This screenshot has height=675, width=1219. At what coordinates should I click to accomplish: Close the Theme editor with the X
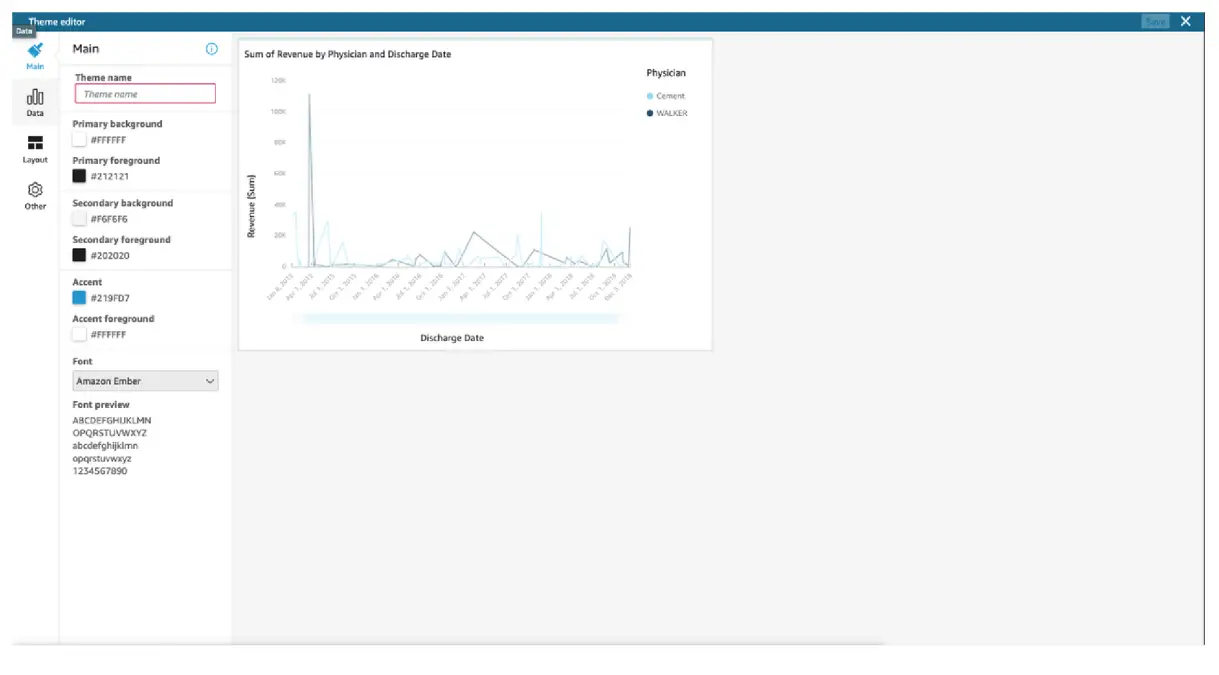click(x=1186, y=21)
